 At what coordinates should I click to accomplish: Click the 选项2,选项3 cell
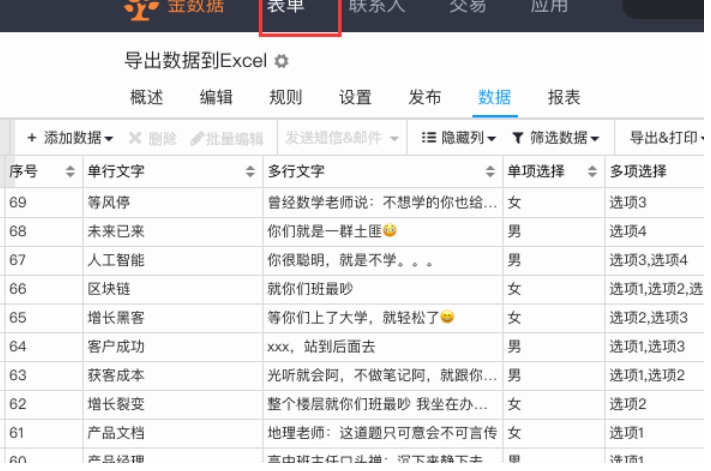[655, 318]
